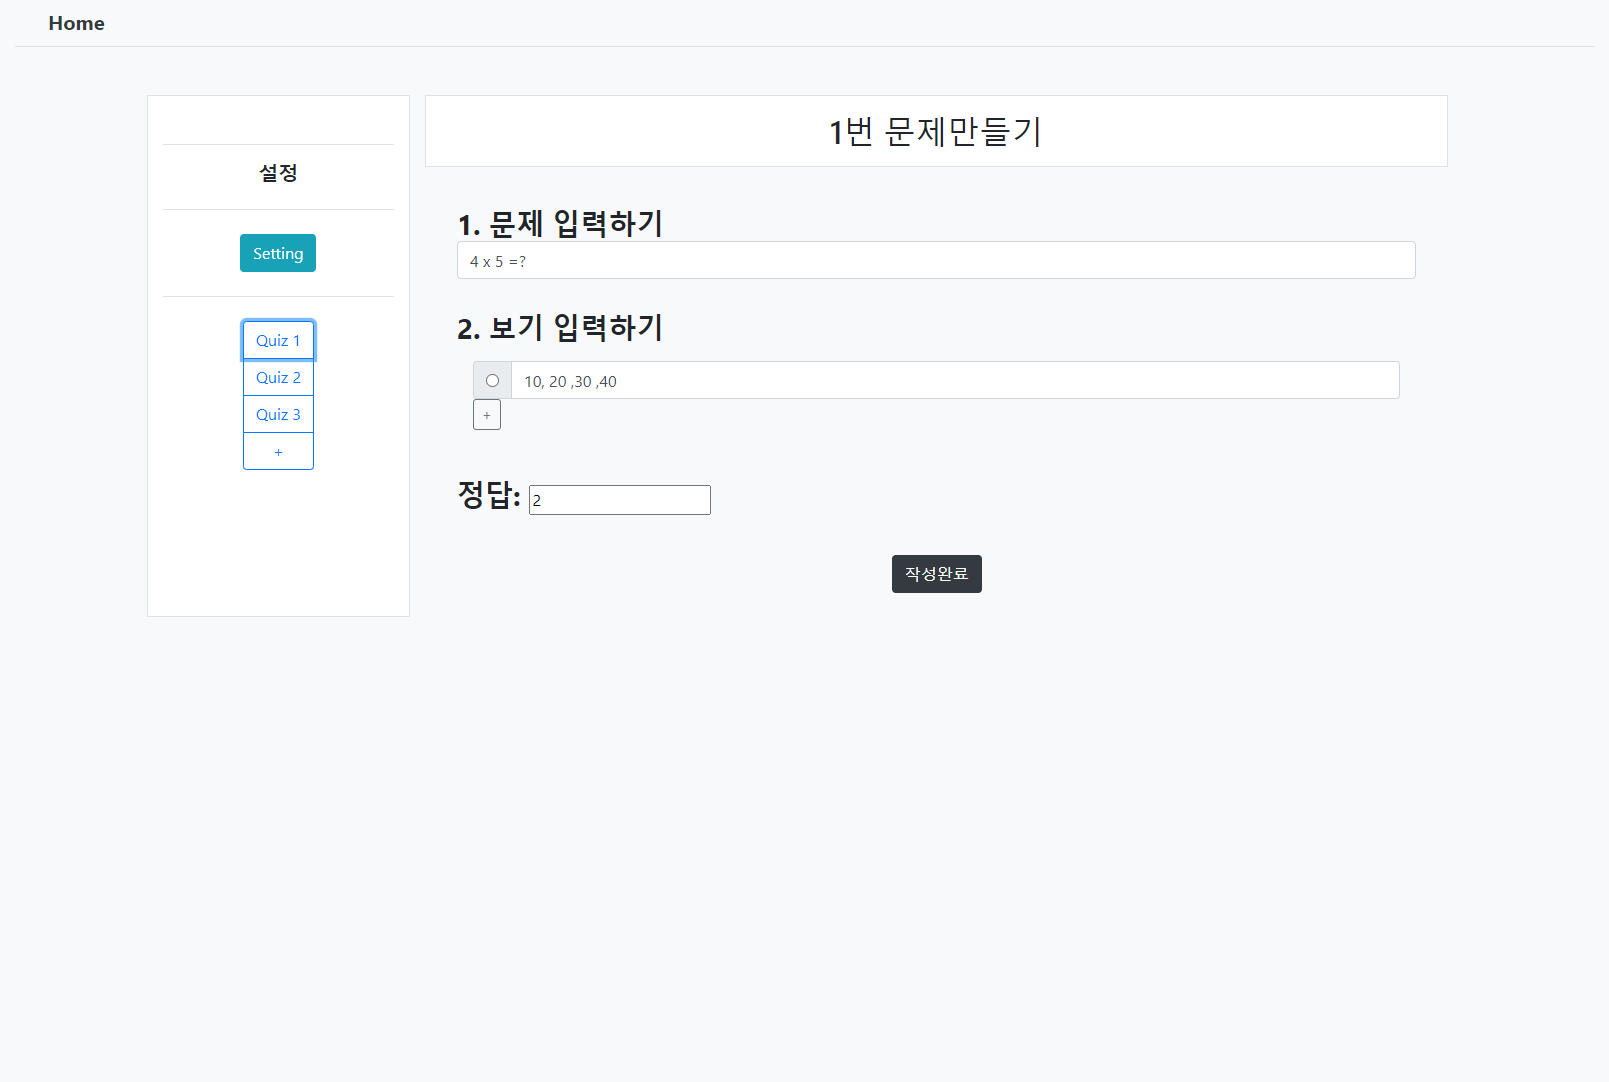Click the 설정 heading in the sidebar
The height and width of the screenshot is (1082, 1609).
278,173
